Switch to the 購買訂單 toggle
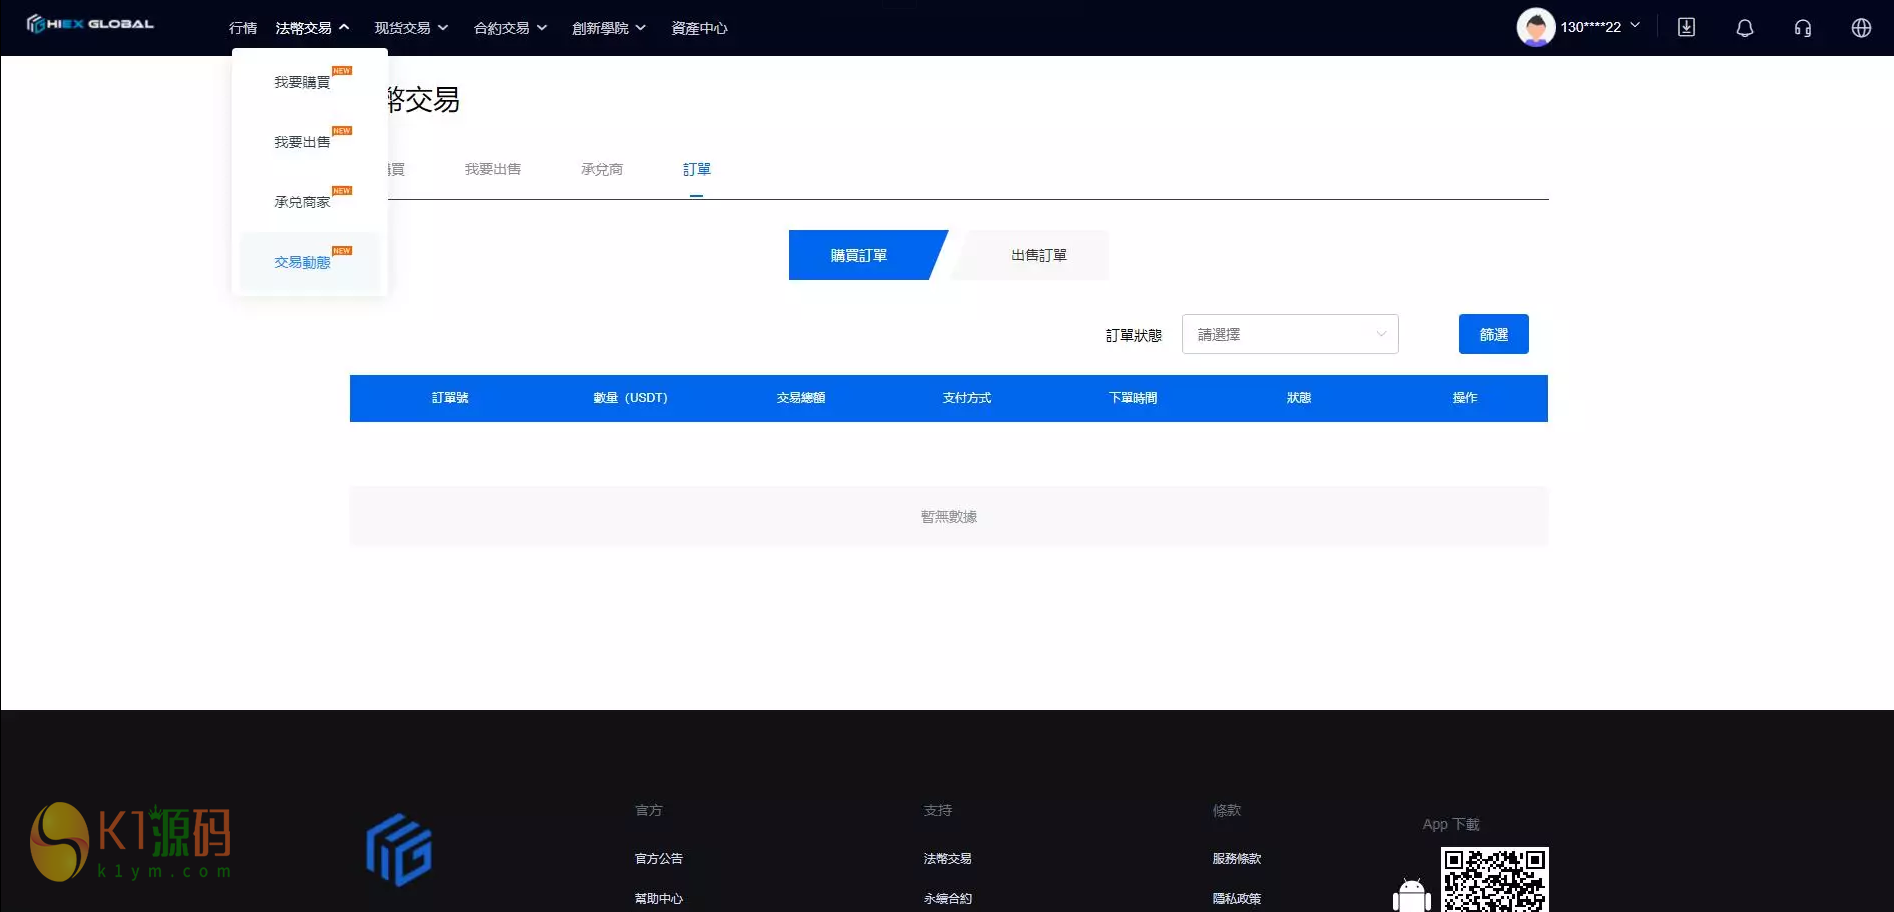Screen dimensions: 1894x912 (x=860, y=255)
